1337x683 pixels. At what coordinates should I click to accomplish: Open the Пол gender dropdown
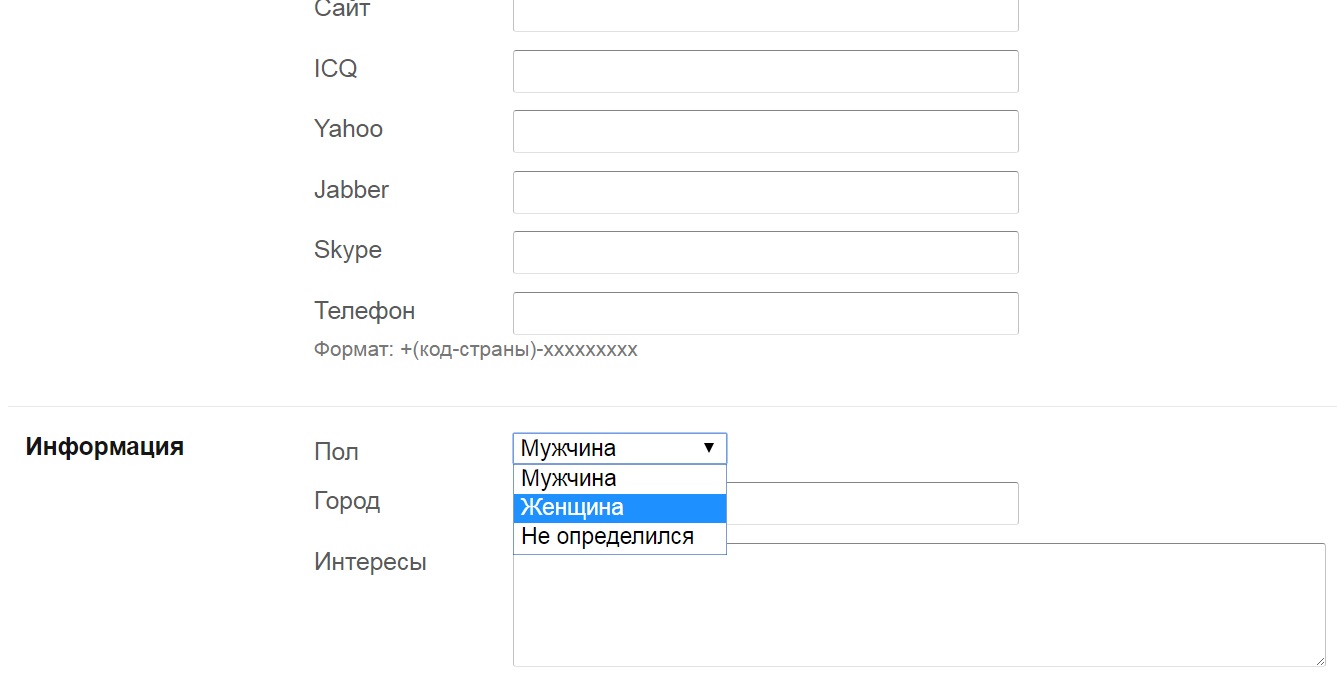click(x=620, y=448)
